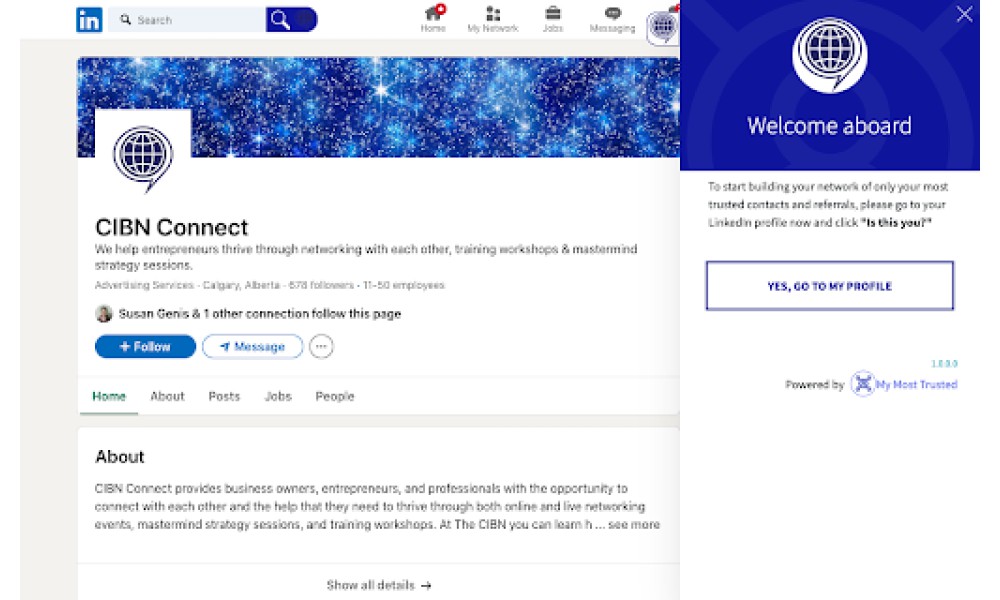Click the blue search magnifier button

tap(291, 20)
